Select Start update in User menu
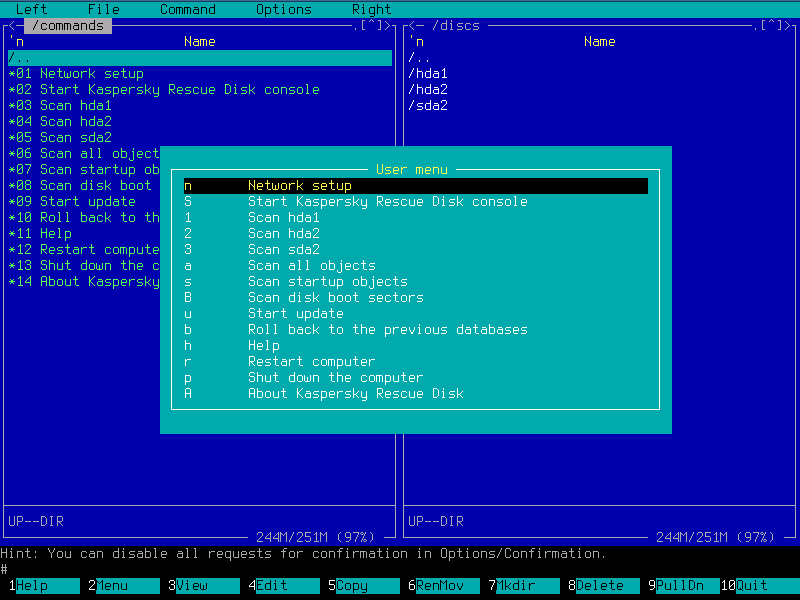 tap(416, 313)
